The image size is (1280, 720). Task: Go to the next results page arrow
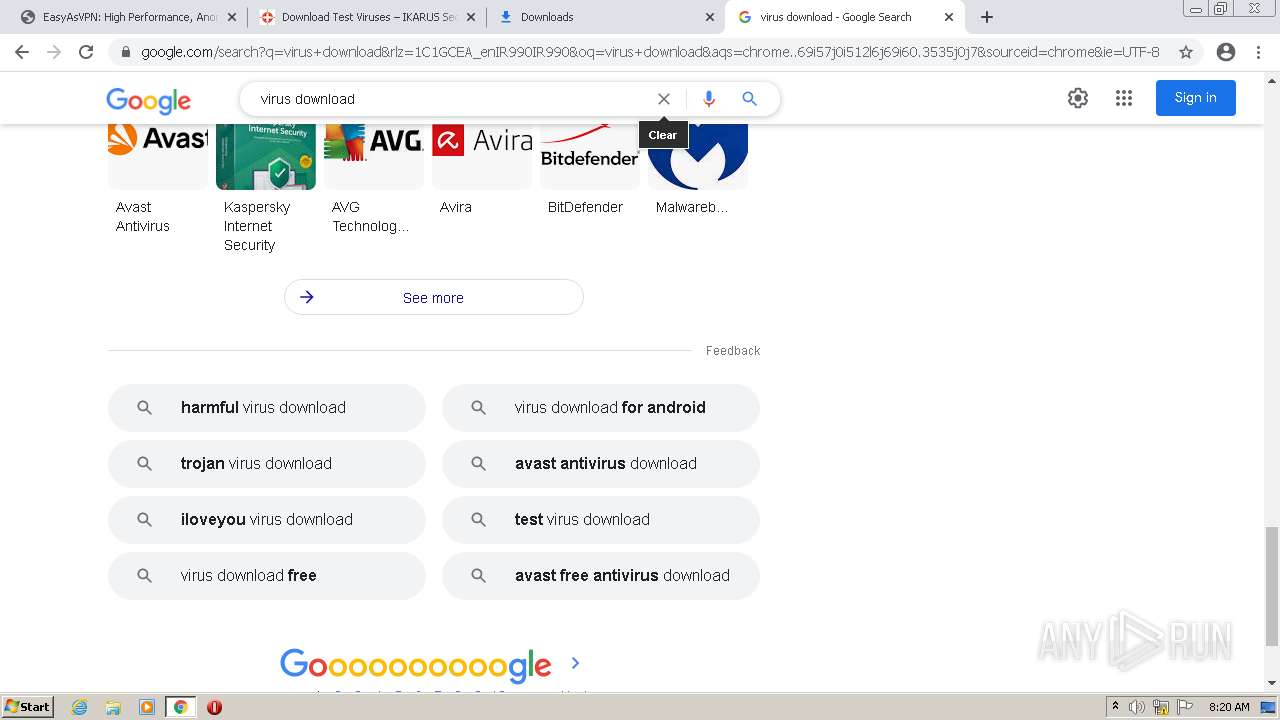click(x=575, y=663)
